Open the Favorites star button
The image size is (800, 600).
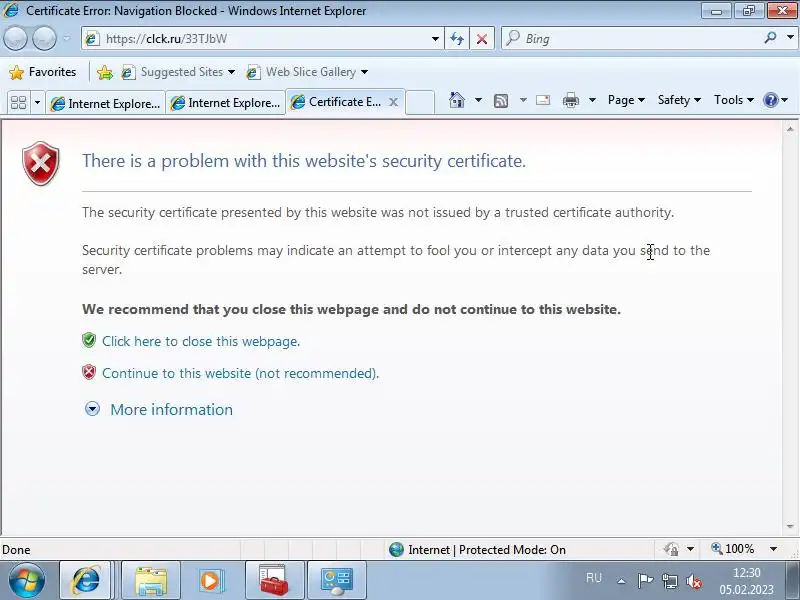pyautogui.click(x=43, y=72)
